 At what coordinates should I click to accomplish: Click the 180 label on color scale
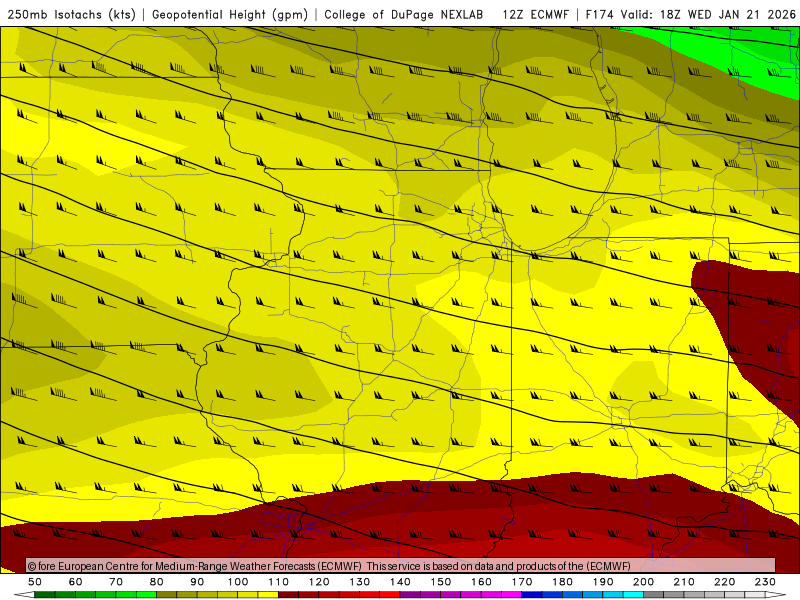(562, 582)
